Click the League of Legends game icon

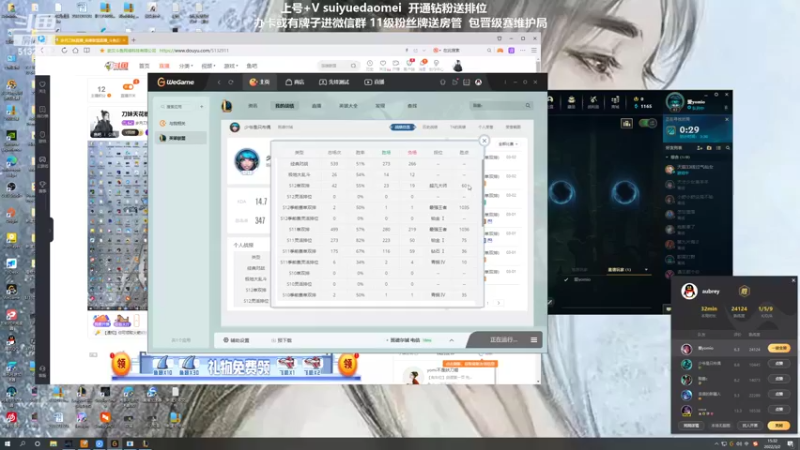(x=227, y=106)
